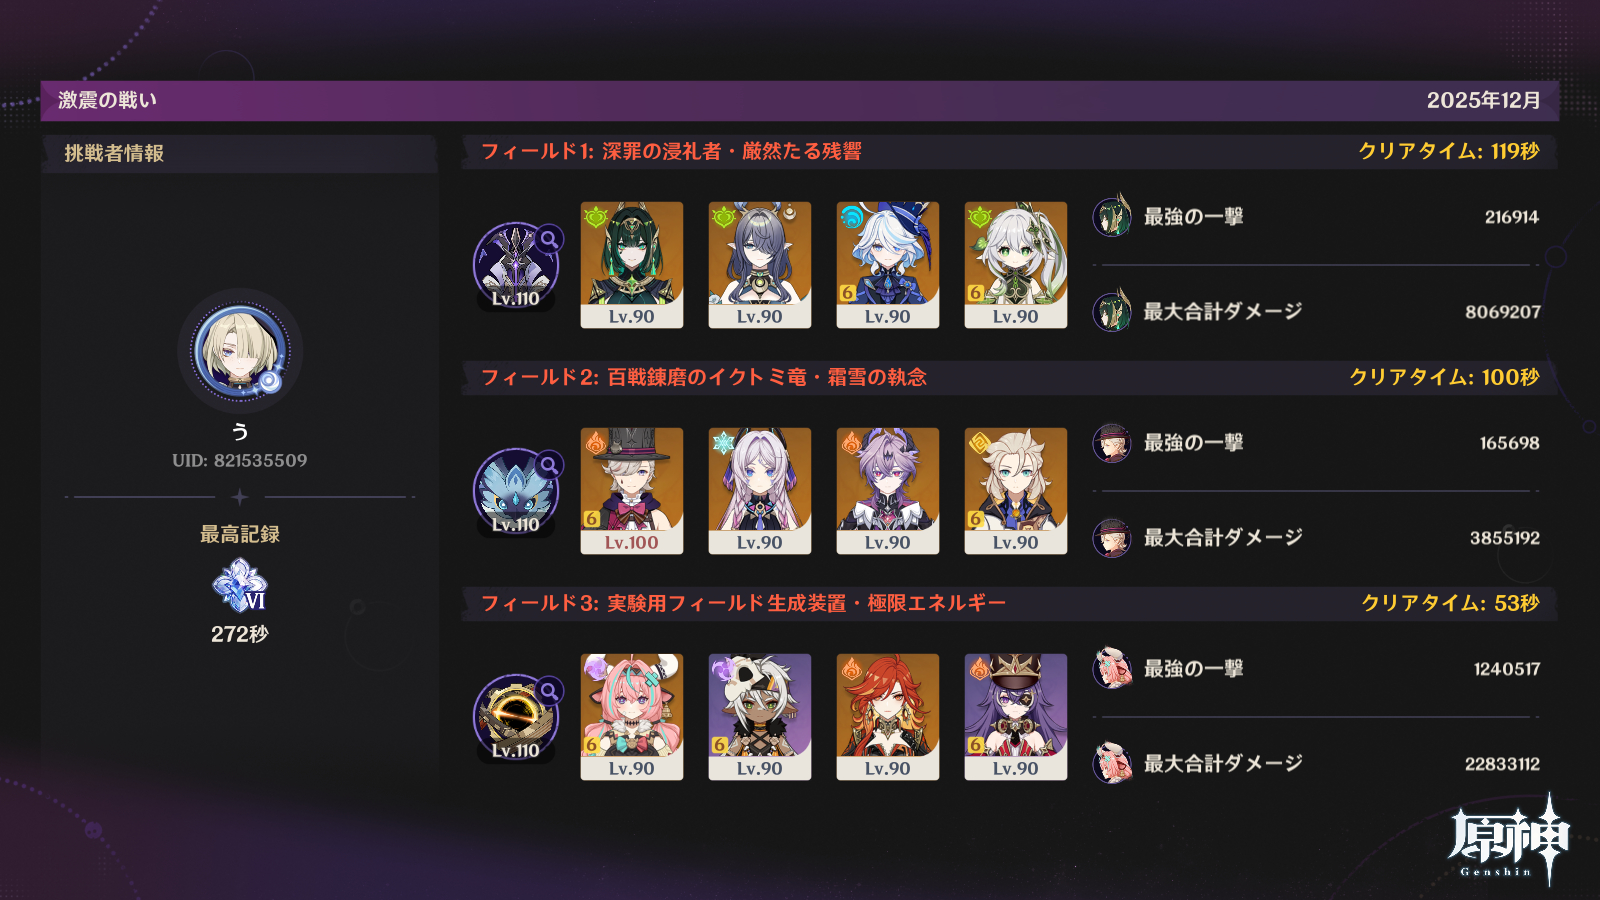Click the 2025年12月 date label

(1483, 100)
